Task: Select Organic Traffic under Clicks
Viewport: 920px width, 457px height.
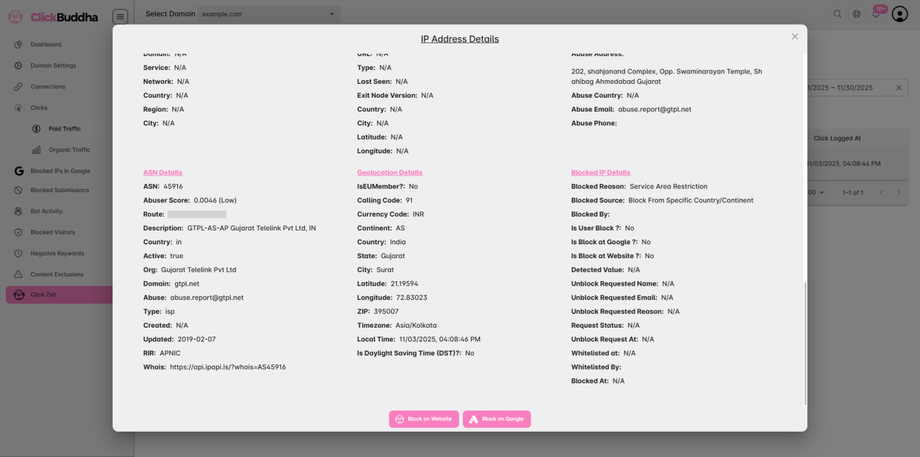Action: 69,150
